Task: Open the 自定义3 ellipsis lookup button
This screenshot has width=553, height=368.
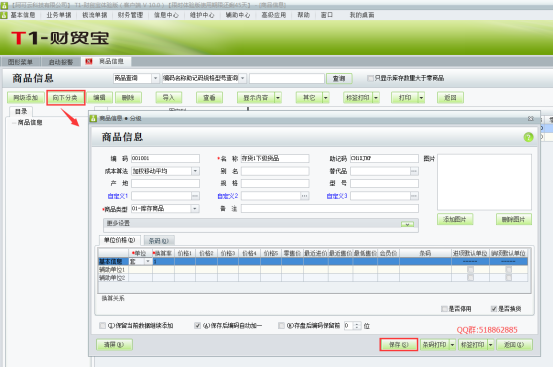Action: coord(414,196)
